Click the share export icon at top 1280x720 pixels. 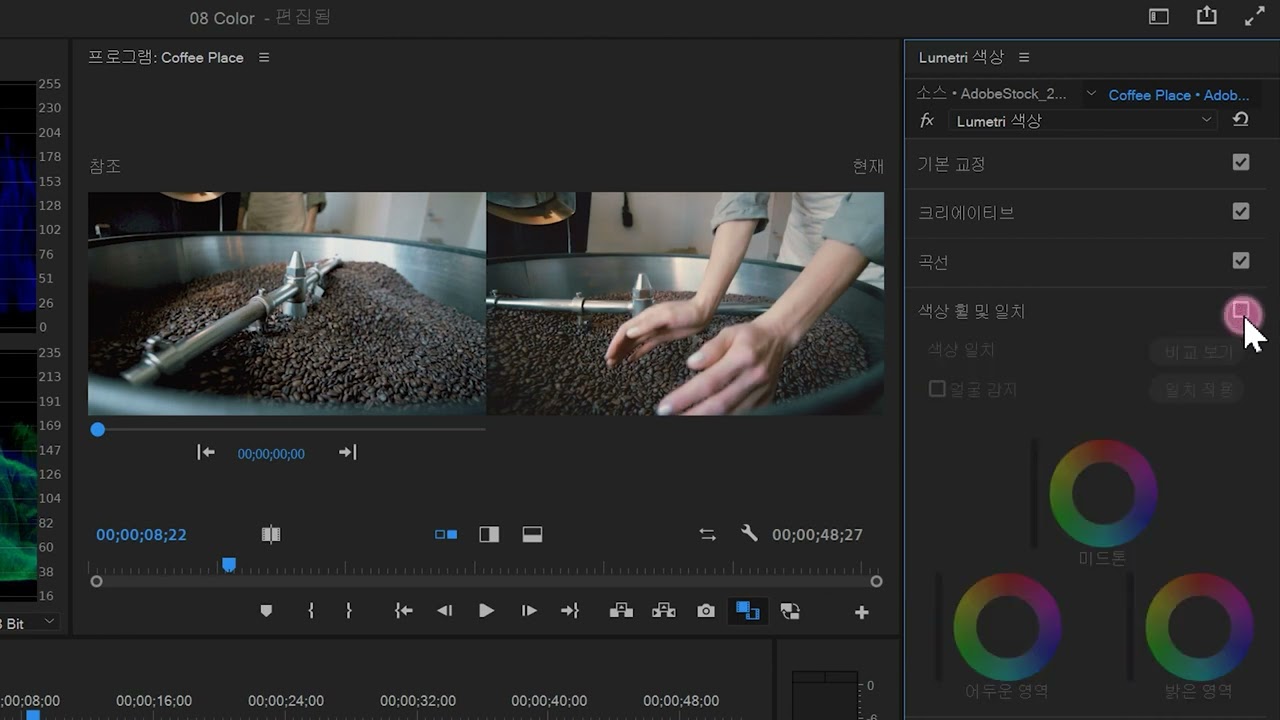tap(1207, 16)
